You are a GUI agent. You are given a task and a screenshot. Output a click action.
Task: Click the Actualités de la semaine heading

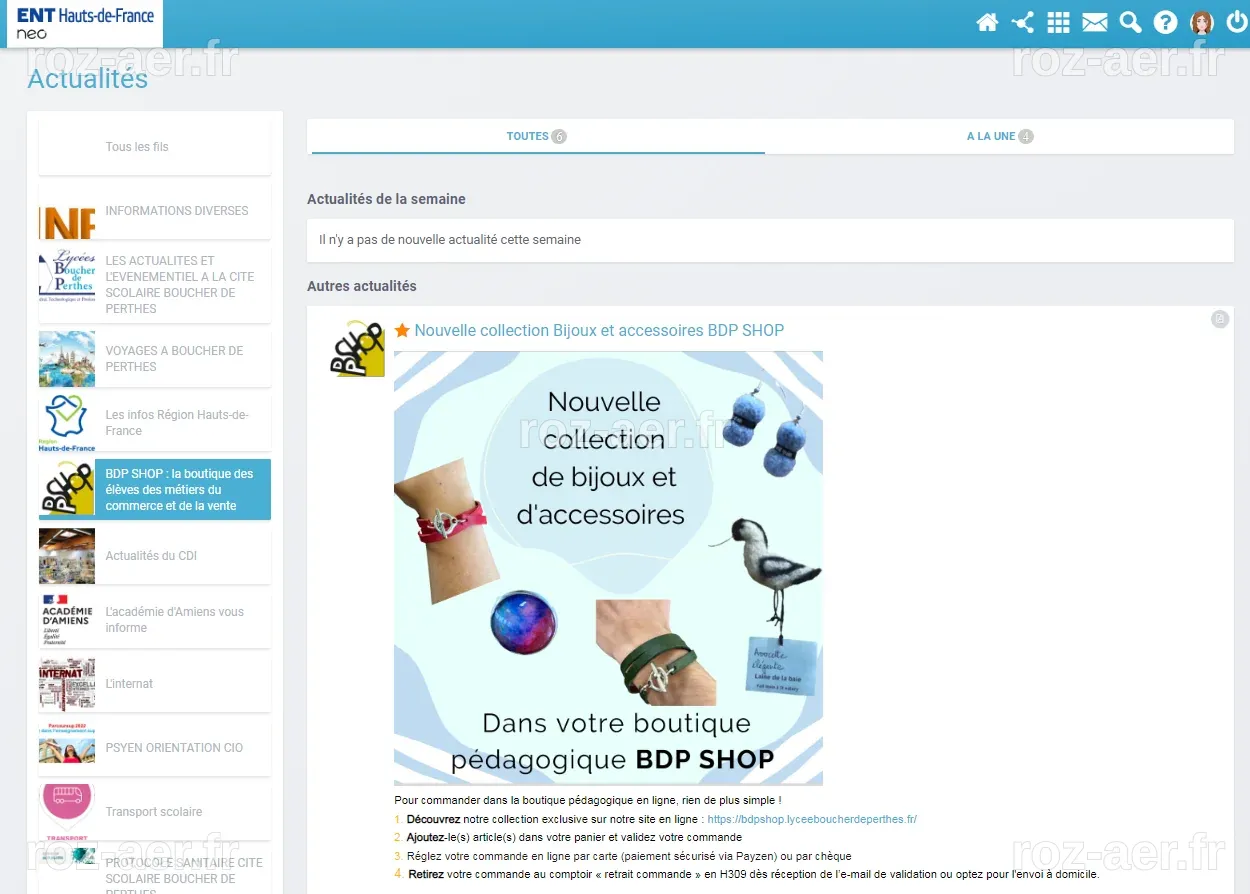(x=386, y=199)
